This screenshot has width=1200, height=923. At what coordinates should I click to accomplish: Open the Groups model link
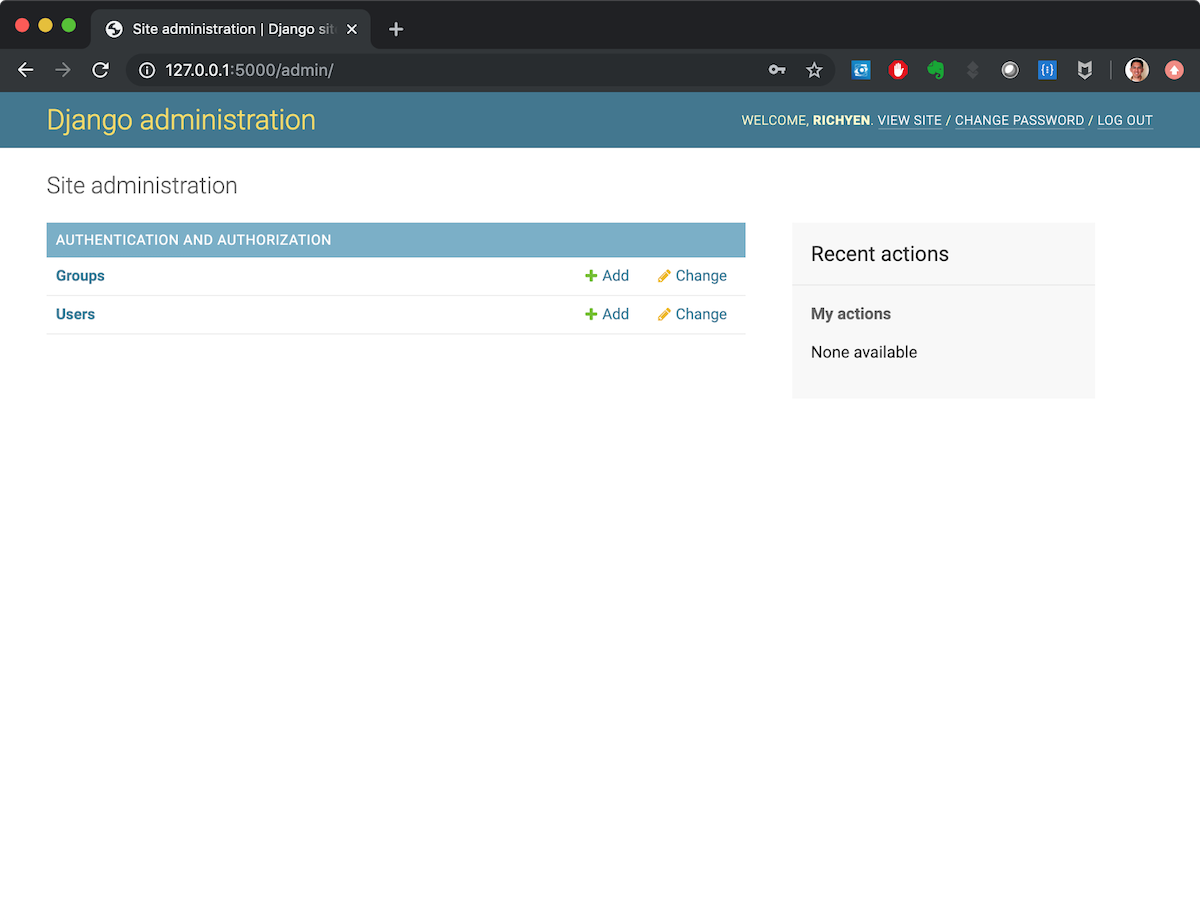tap(80, 276)
